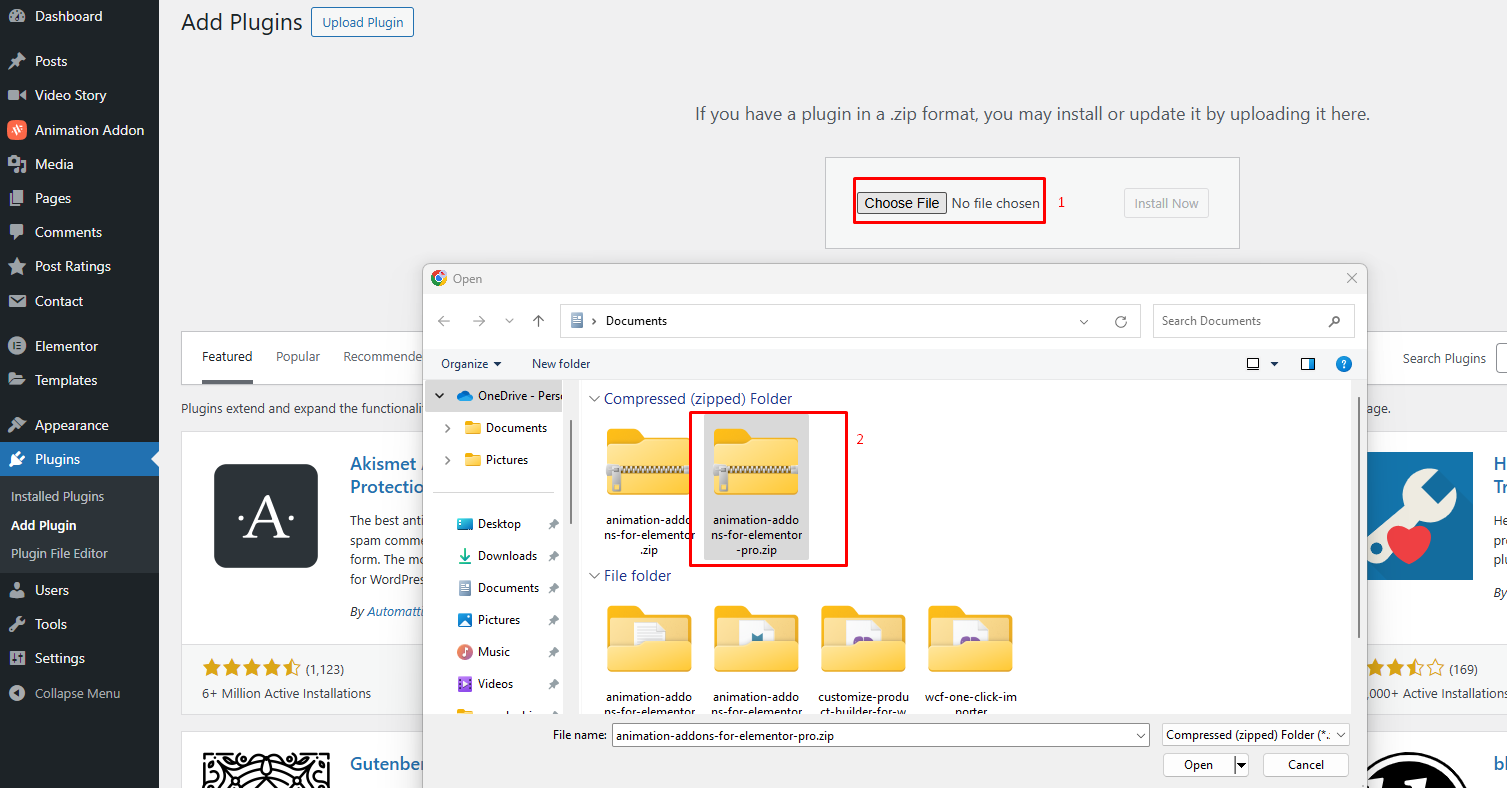Select the wcf-one-click-importer folder

[x=970, y=659]
